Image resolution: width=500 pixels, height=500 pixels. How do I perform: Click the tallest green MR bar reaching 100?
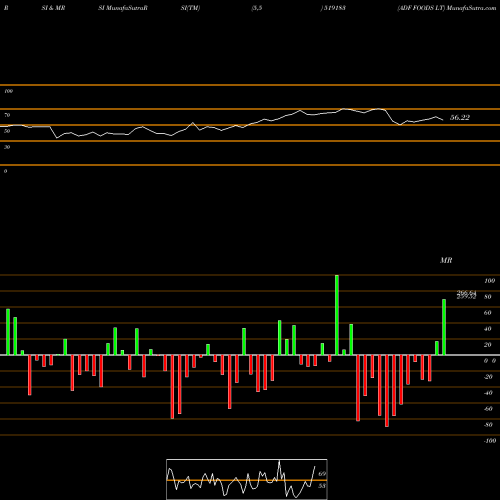(x=337, y=315)
